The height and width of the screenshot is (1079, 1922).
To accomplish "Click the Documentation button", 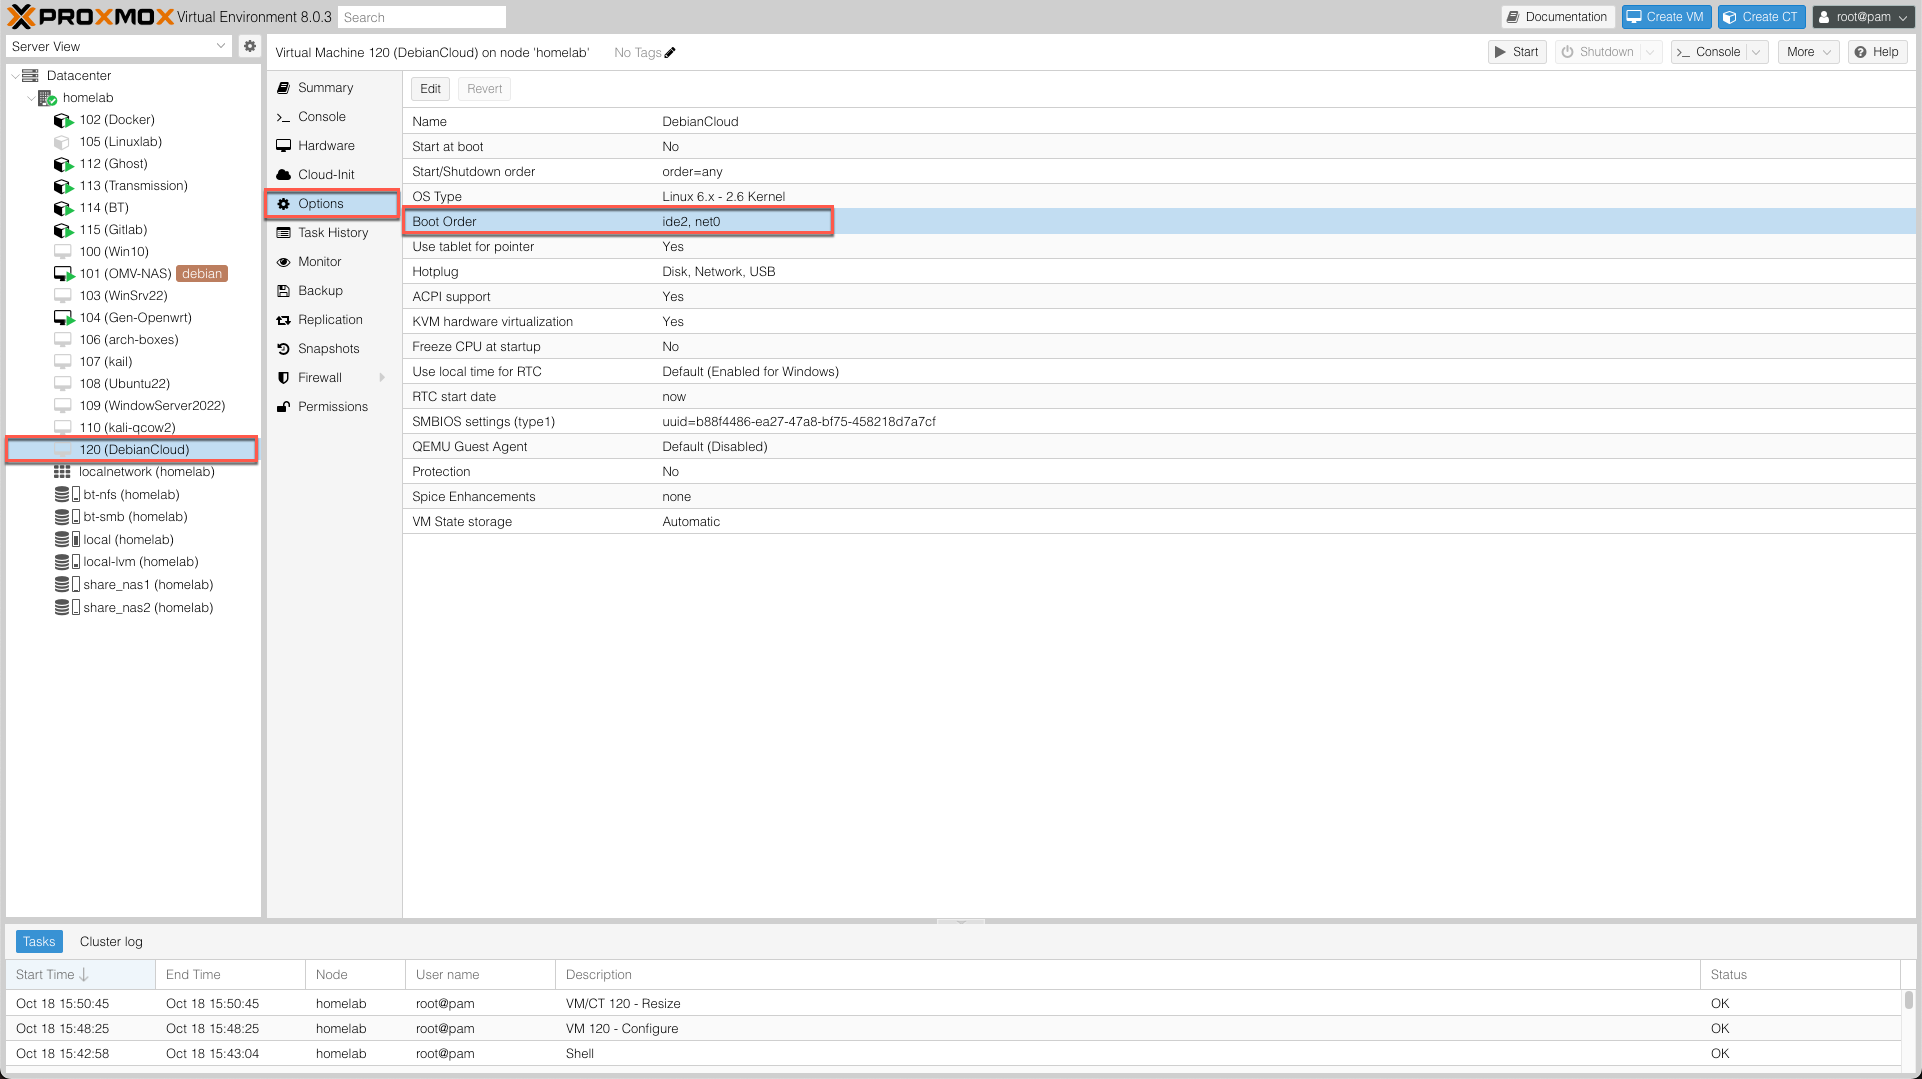I will point(1558,17).
